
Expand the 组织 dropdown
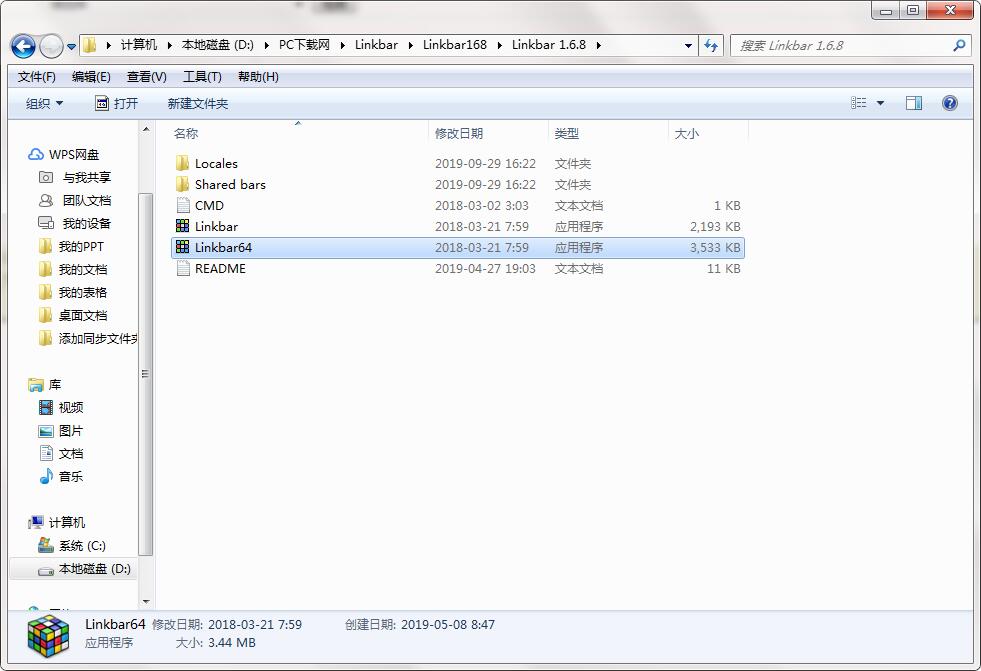44,103
